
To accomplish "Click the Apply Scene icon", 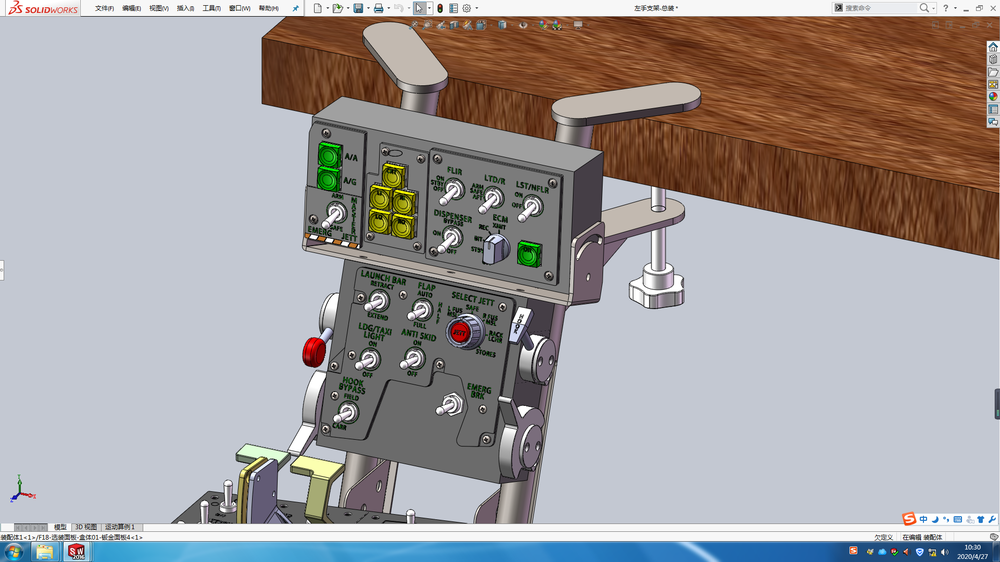I will pyautogui.click(x=557, y=25).
